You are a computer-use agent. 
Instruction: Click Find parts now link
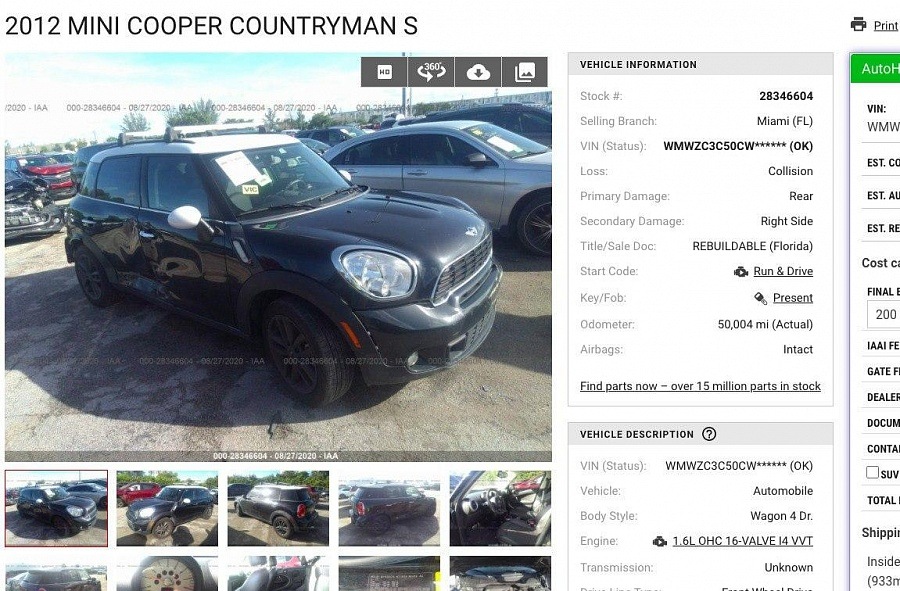click(700, 386)
